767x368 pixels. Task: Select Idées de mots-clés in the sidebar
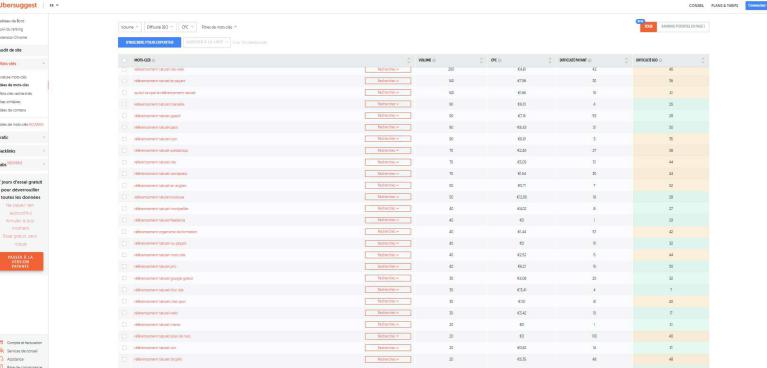pos(15,85)
